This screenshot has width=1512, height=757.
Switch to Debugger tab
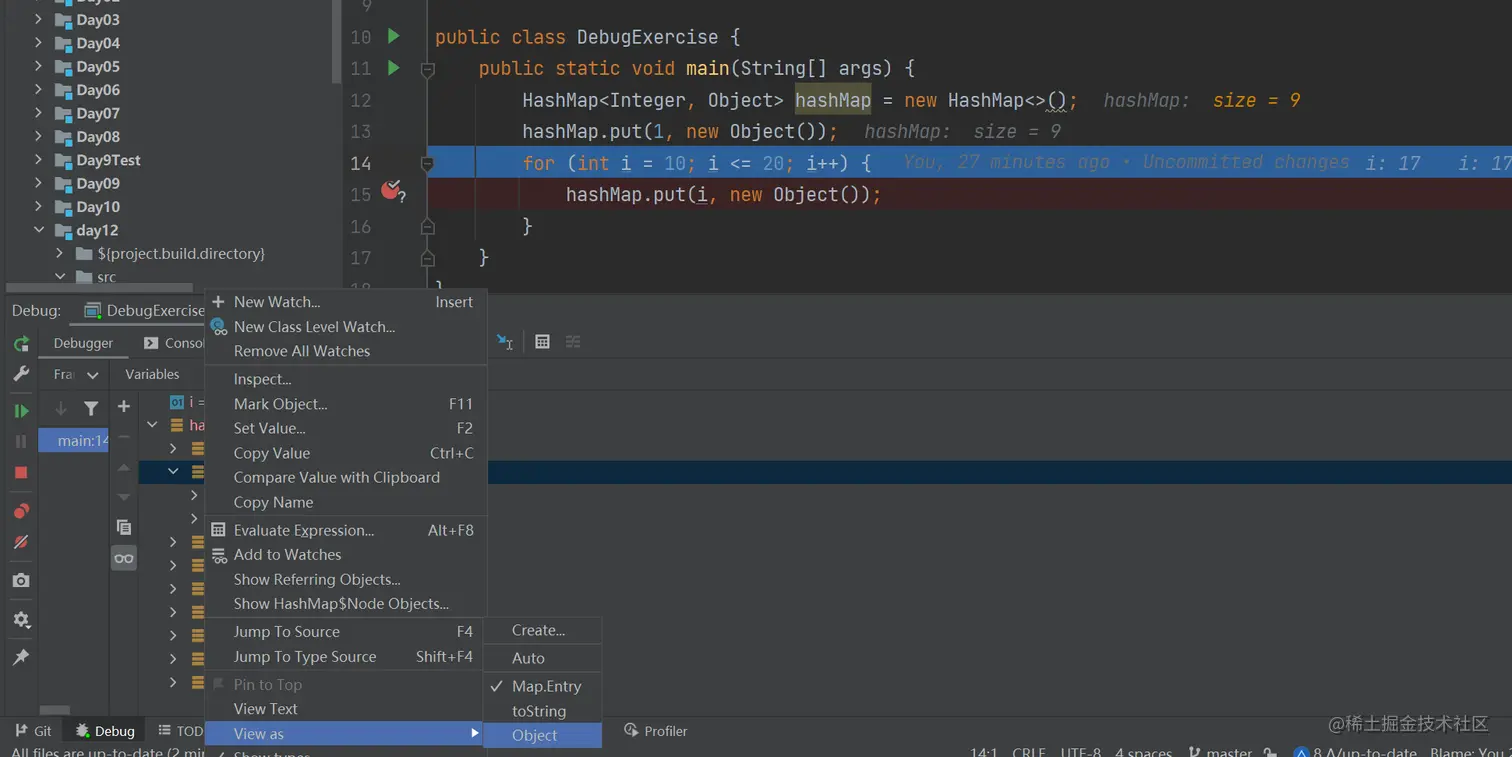(x=83, y=343)
